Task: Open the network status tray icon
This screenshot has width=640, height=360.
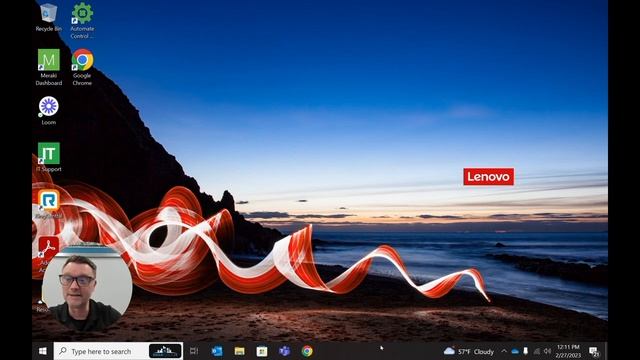Action: click(537, 351)
